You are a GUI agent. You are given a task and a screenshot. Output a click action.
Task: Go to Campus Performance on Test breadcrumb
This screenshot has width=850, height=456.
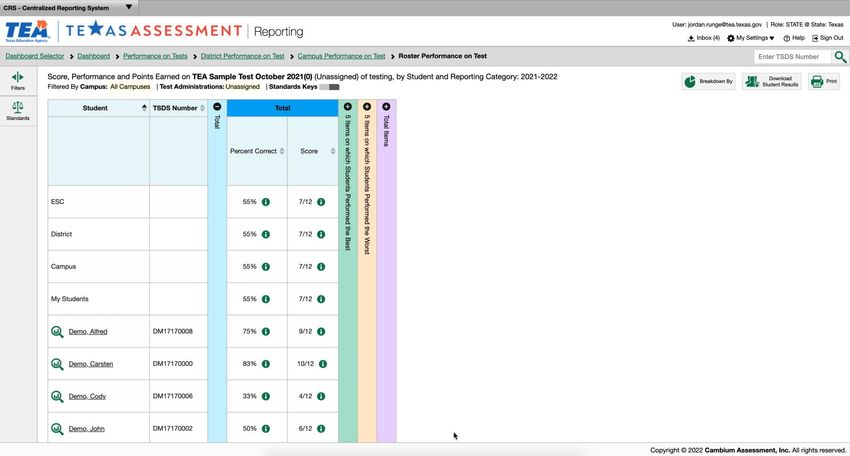coord(341,56)
